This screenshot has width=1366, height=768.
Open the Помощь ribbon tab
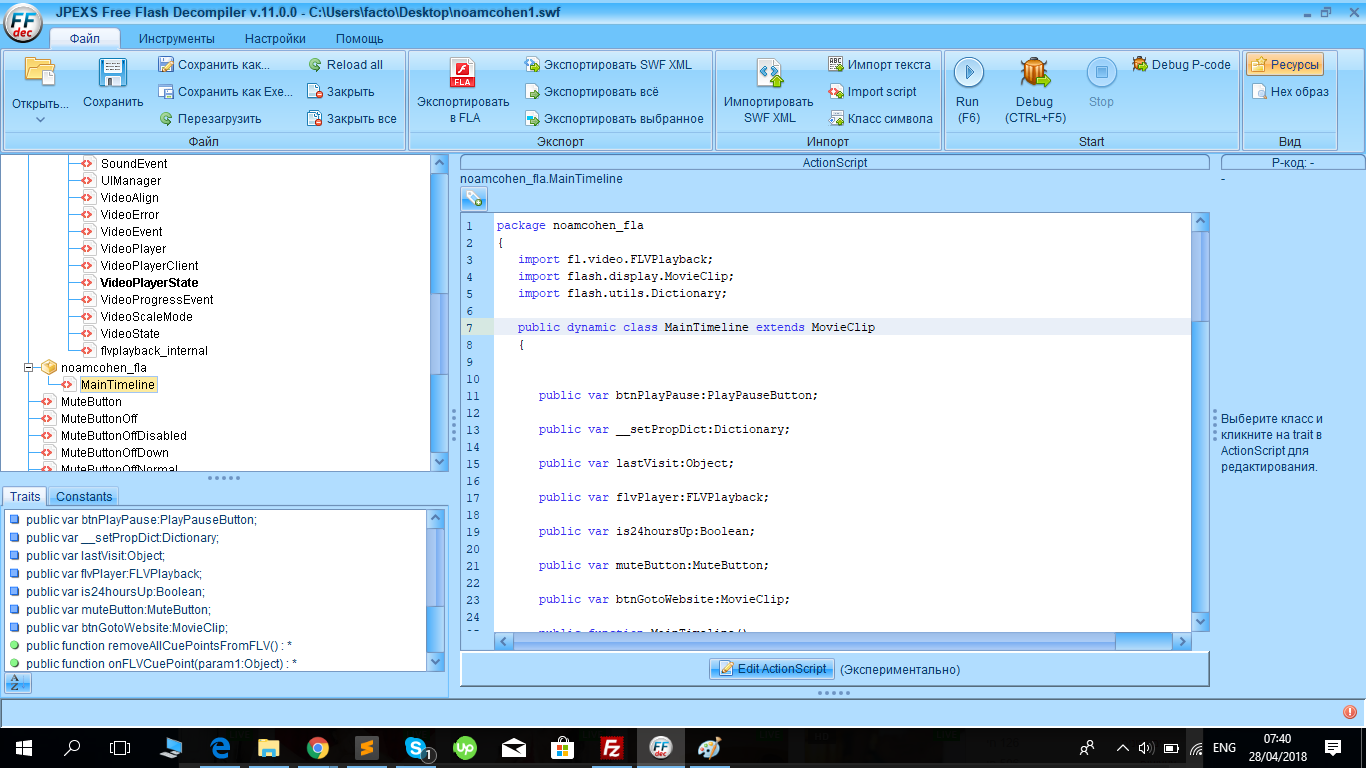point(359,39)
